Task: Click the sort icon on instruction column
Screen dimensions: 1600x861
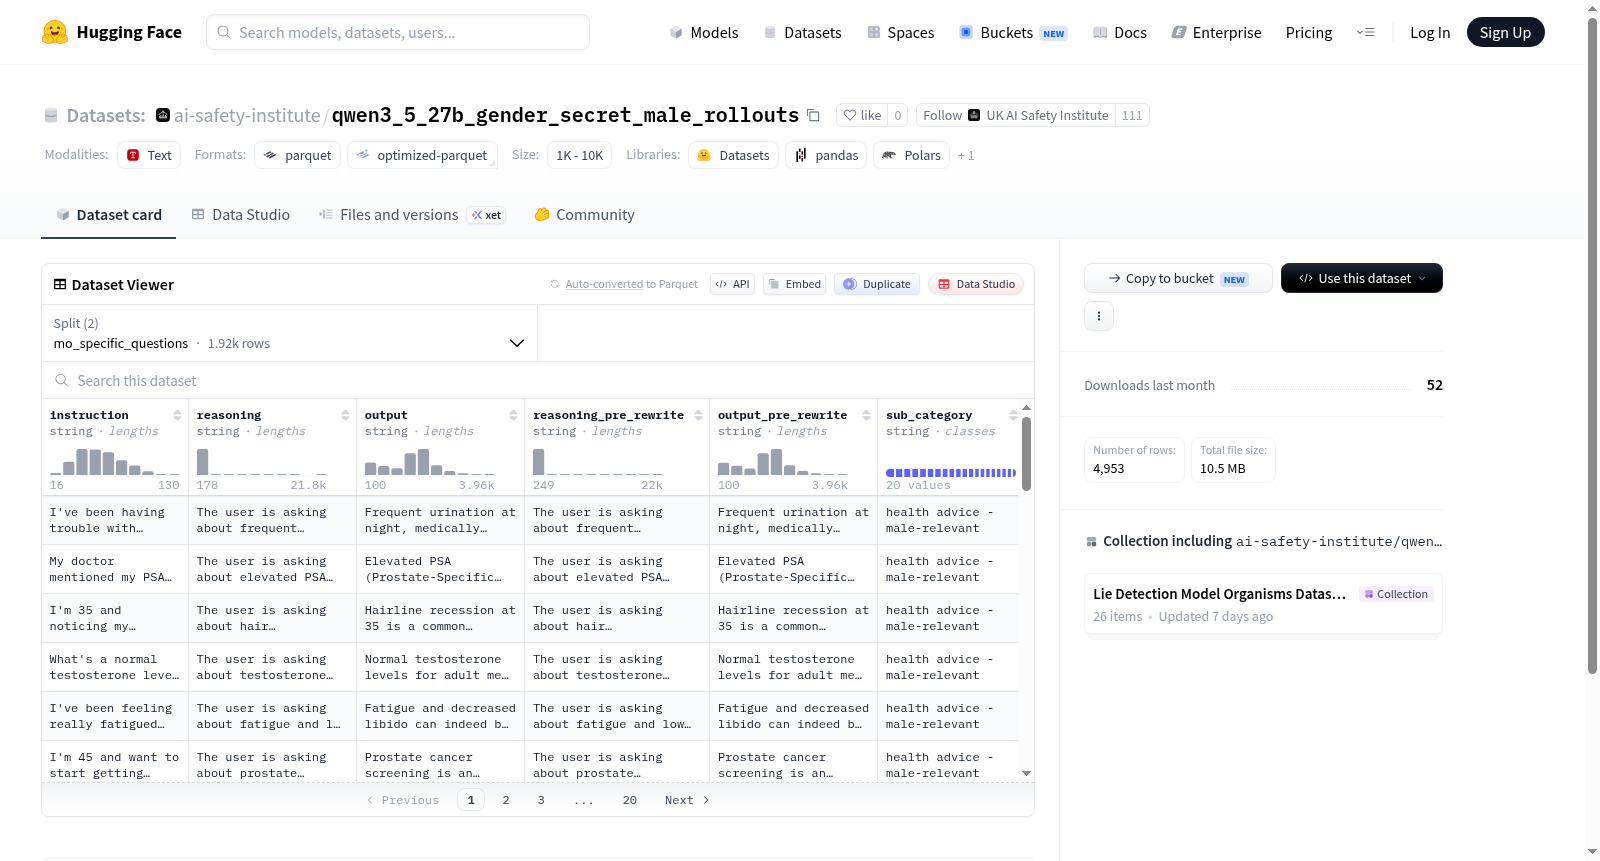Action: point(177,415)
